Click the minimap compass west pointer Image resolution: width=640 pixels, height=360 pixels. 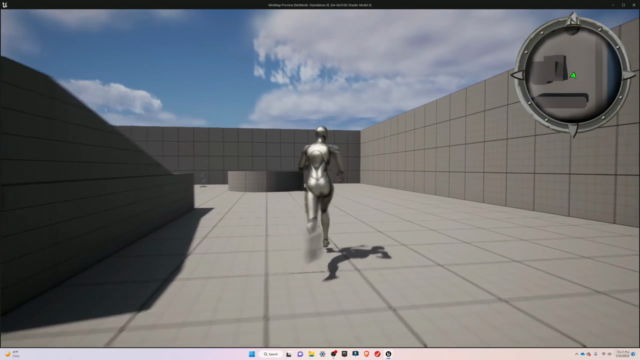(x=517, y=75)
